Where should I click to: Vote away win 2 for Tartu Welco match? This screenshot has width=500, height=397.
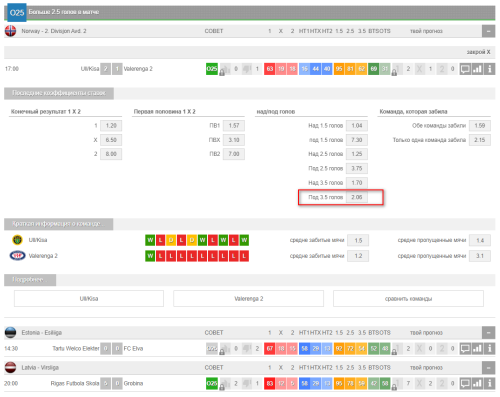442,349
